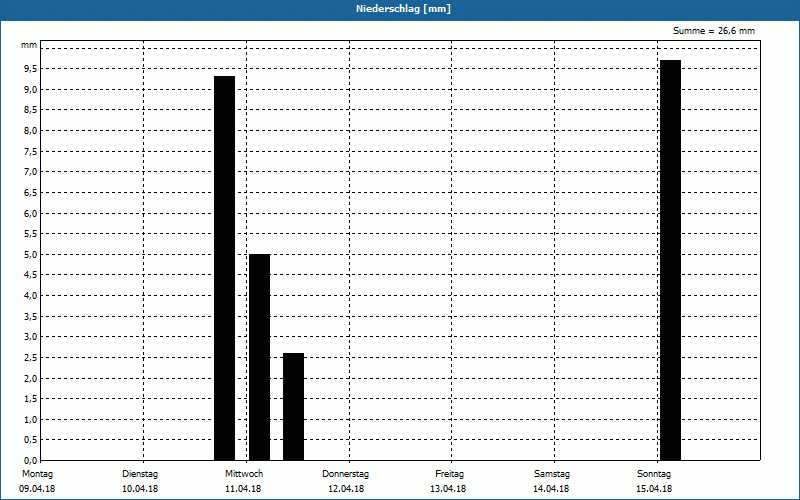This screenshot has height=500, width=800.
Task: Click the 6,0 y-axis value
Action: tap(31, 213)
